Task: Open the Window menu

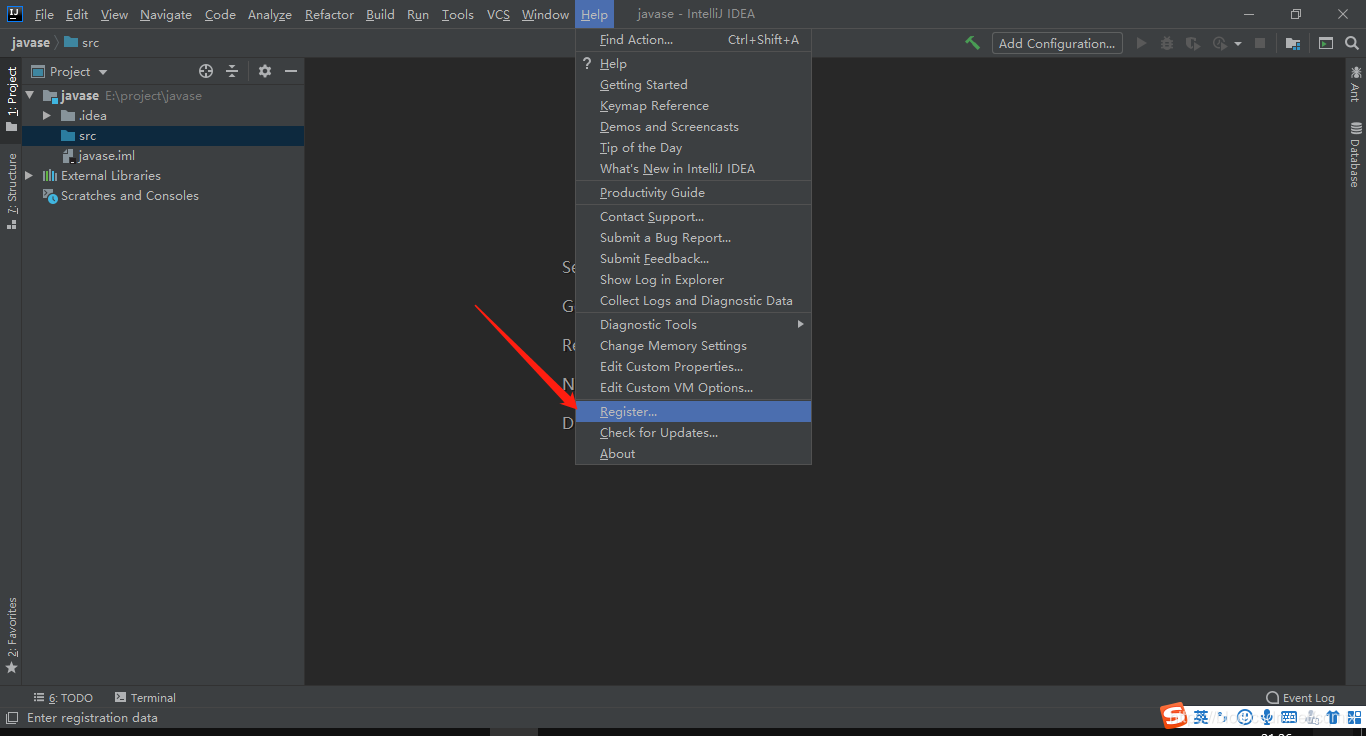Action: click(x=545, y=14)
